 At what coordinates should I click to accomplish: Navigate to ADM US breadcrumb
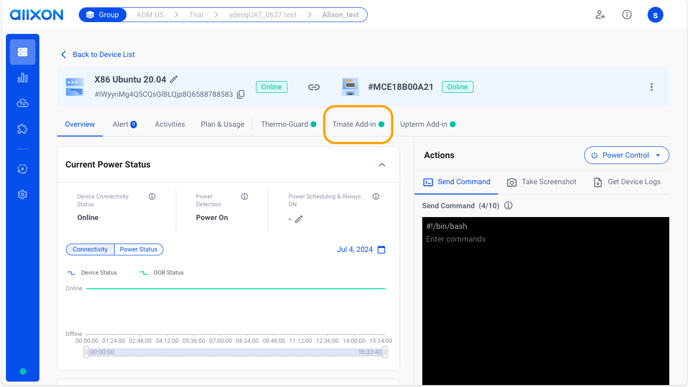(150, 15)
